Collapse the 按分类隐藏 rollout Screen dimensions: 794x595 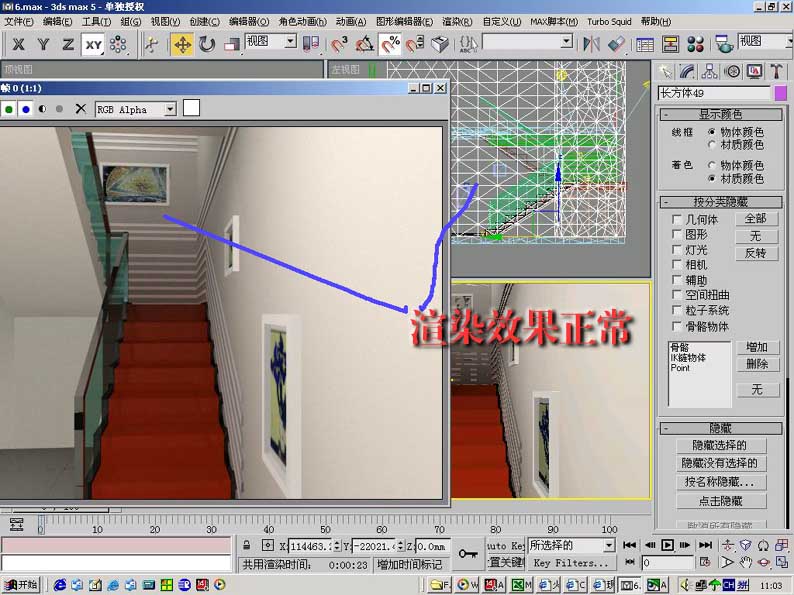coord(721,202)
